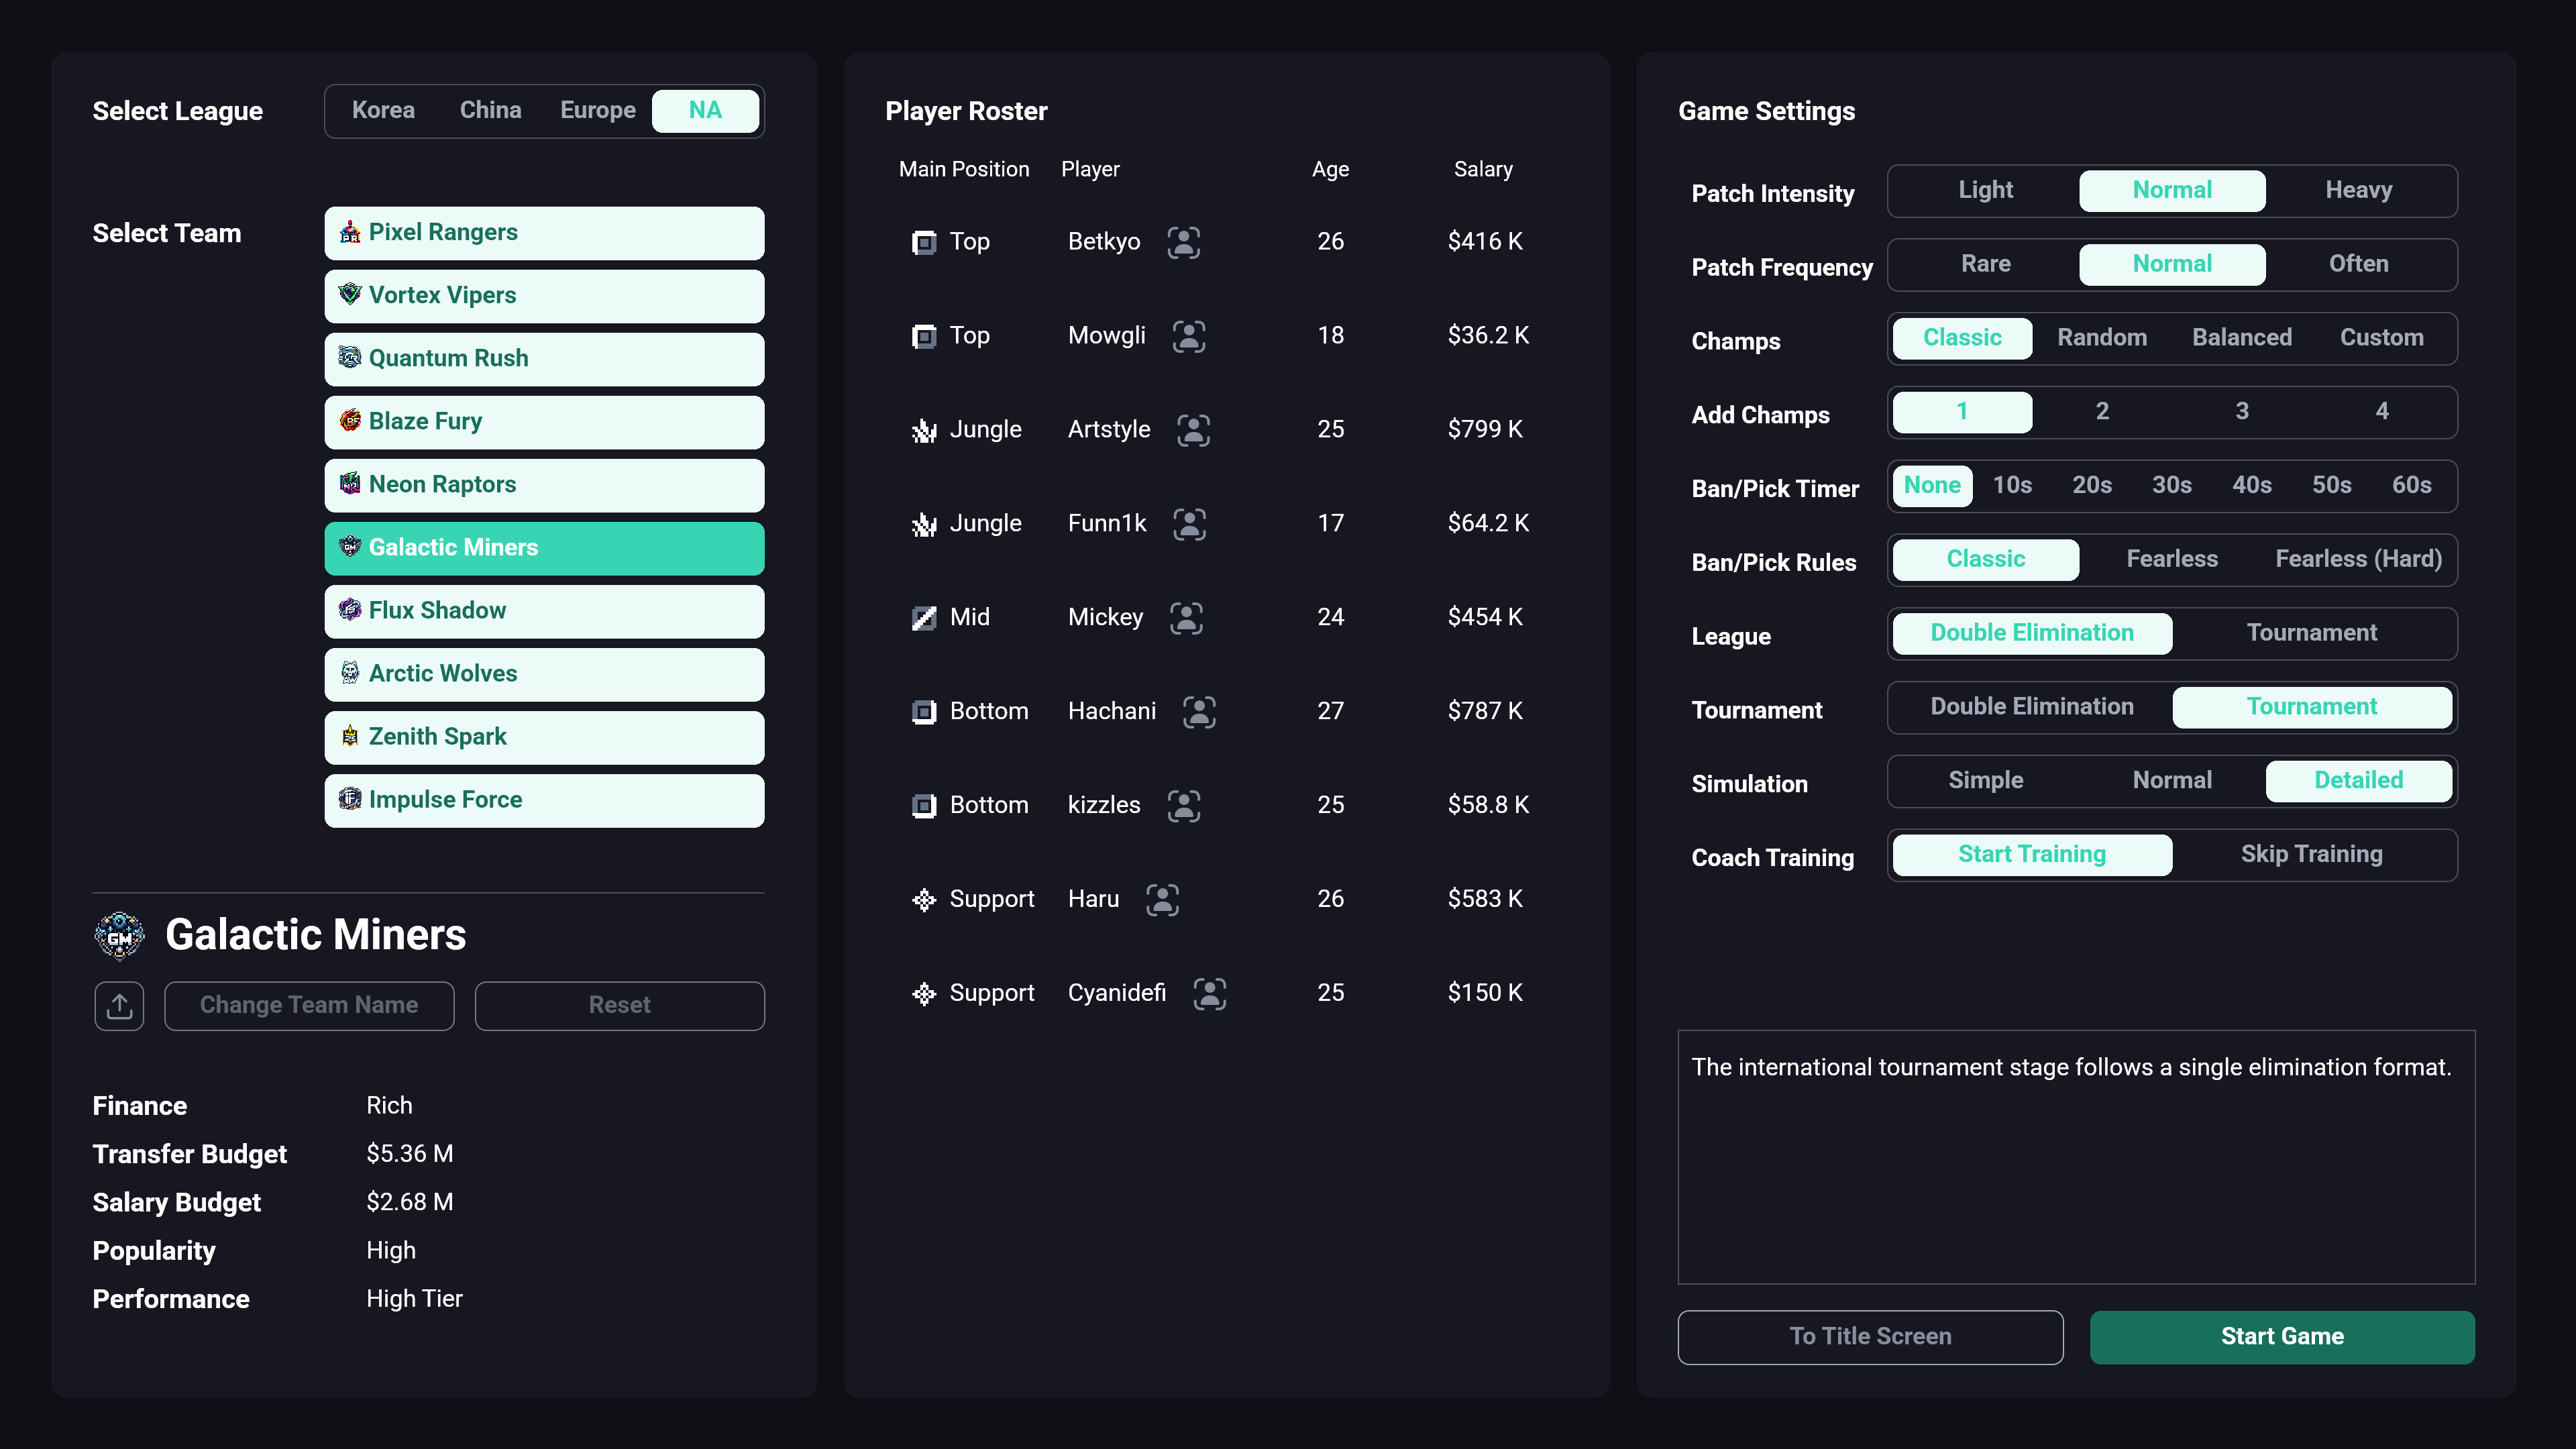Set Patch Intensity to Light
Viewport: 2576px width, 1449px height.
1986,190
